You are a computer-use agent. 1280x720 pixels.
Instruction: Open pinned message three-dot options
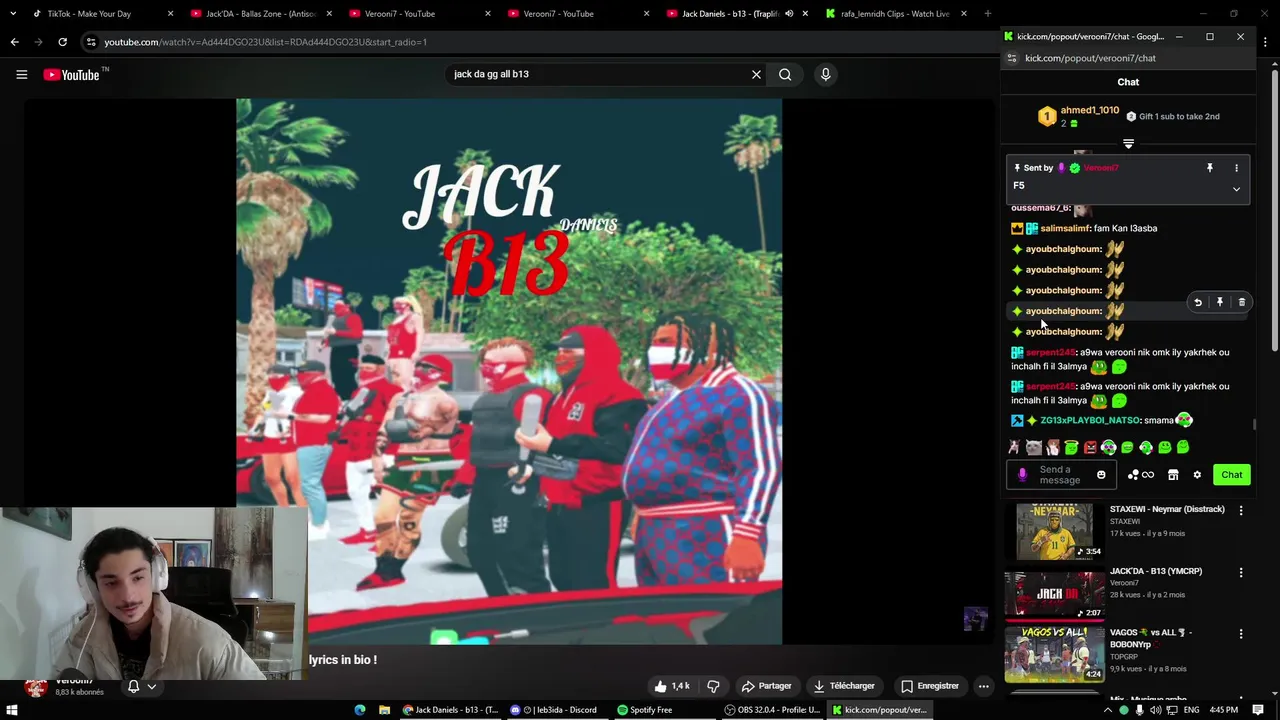pyautogui.click(x=1236, y=168)
